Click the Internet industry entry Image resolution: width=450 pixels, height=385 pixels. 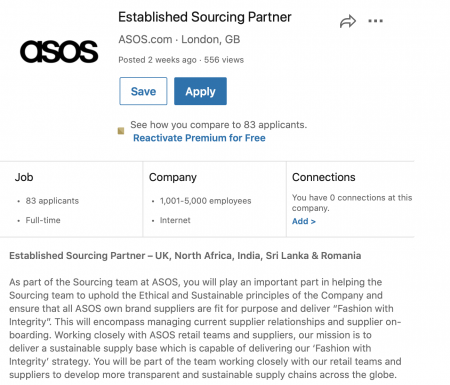175,220
